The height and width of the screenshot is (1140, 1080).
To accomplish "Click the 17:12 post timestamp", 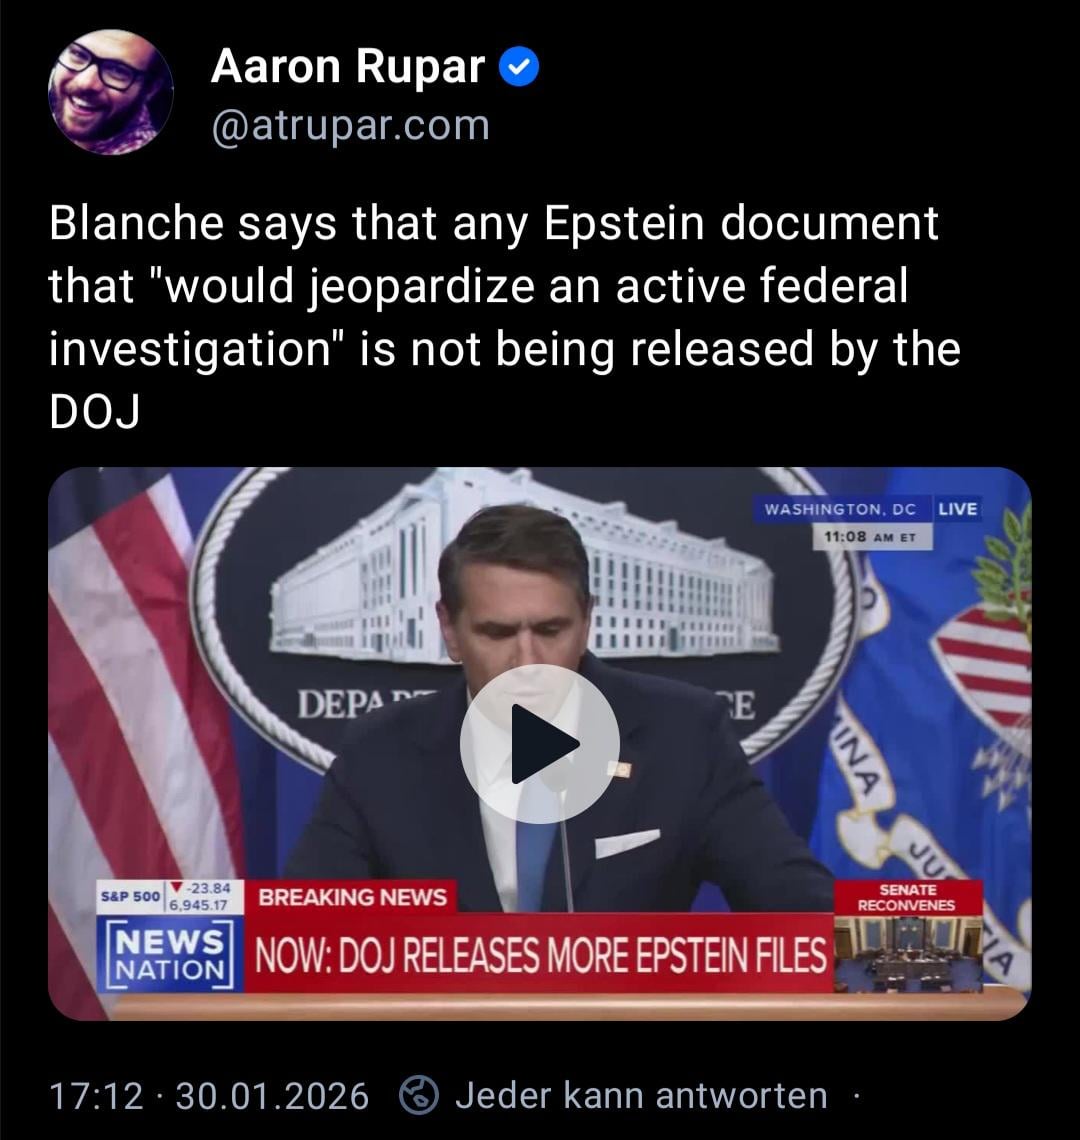I will [x=96, y=1096].
